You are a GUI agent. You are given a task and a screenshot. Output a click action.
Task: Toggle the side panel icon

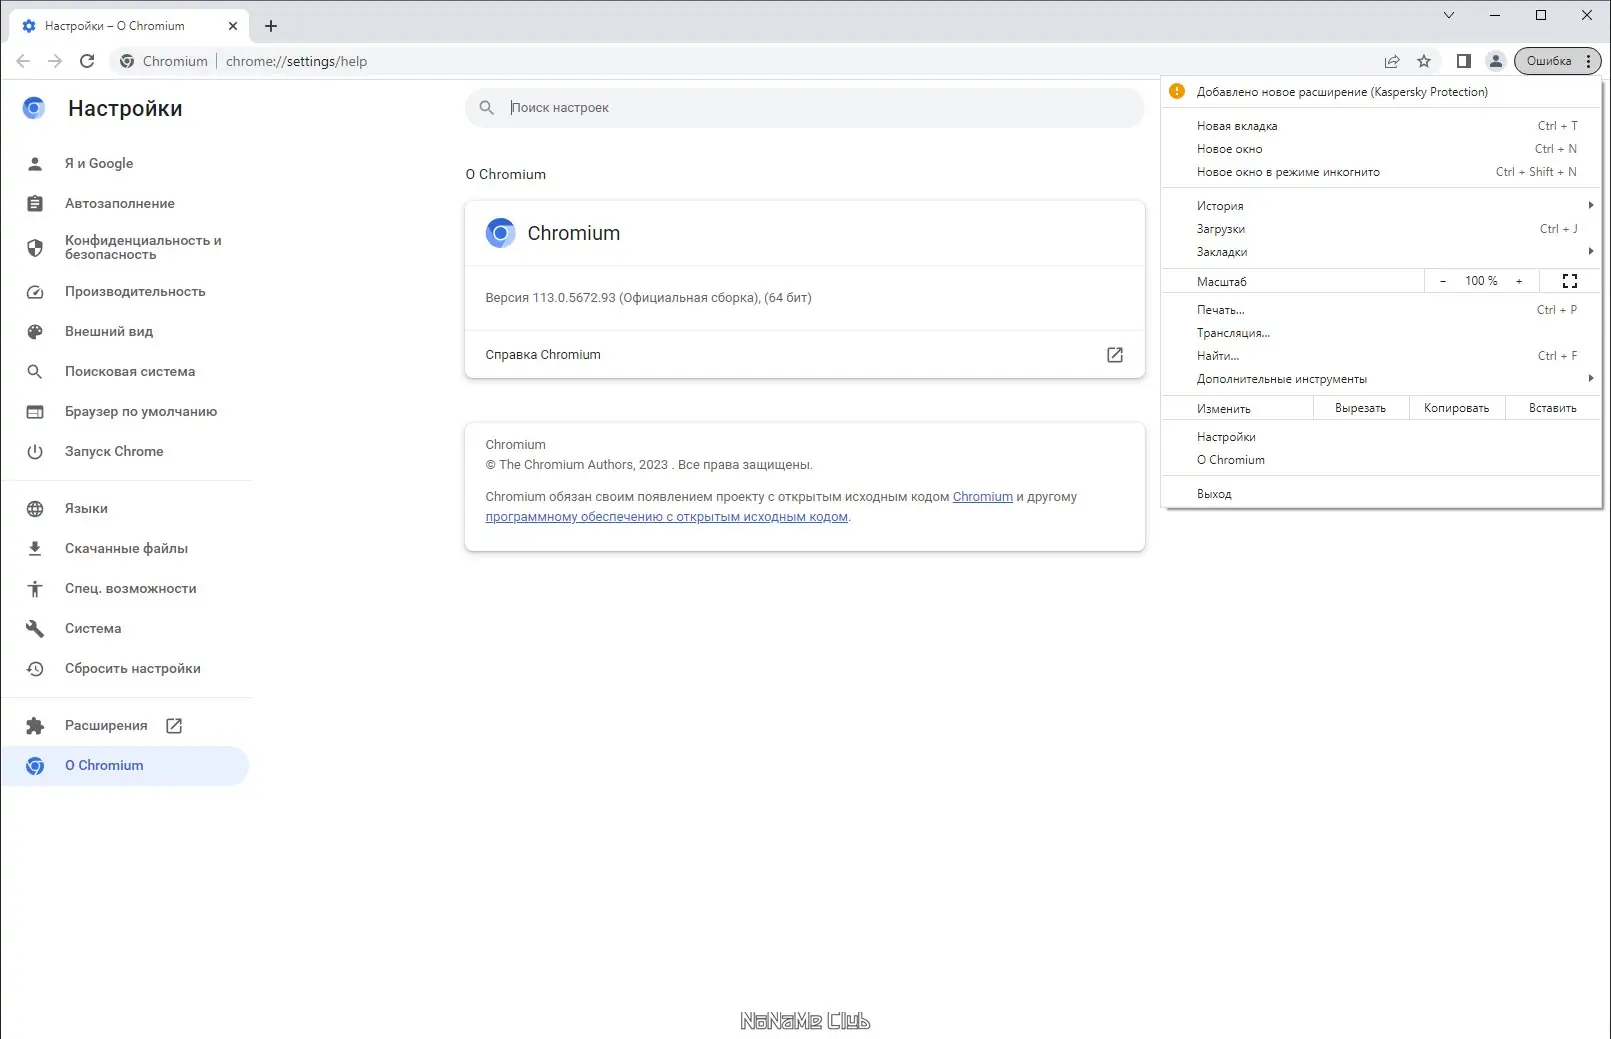pos(1464,61)
